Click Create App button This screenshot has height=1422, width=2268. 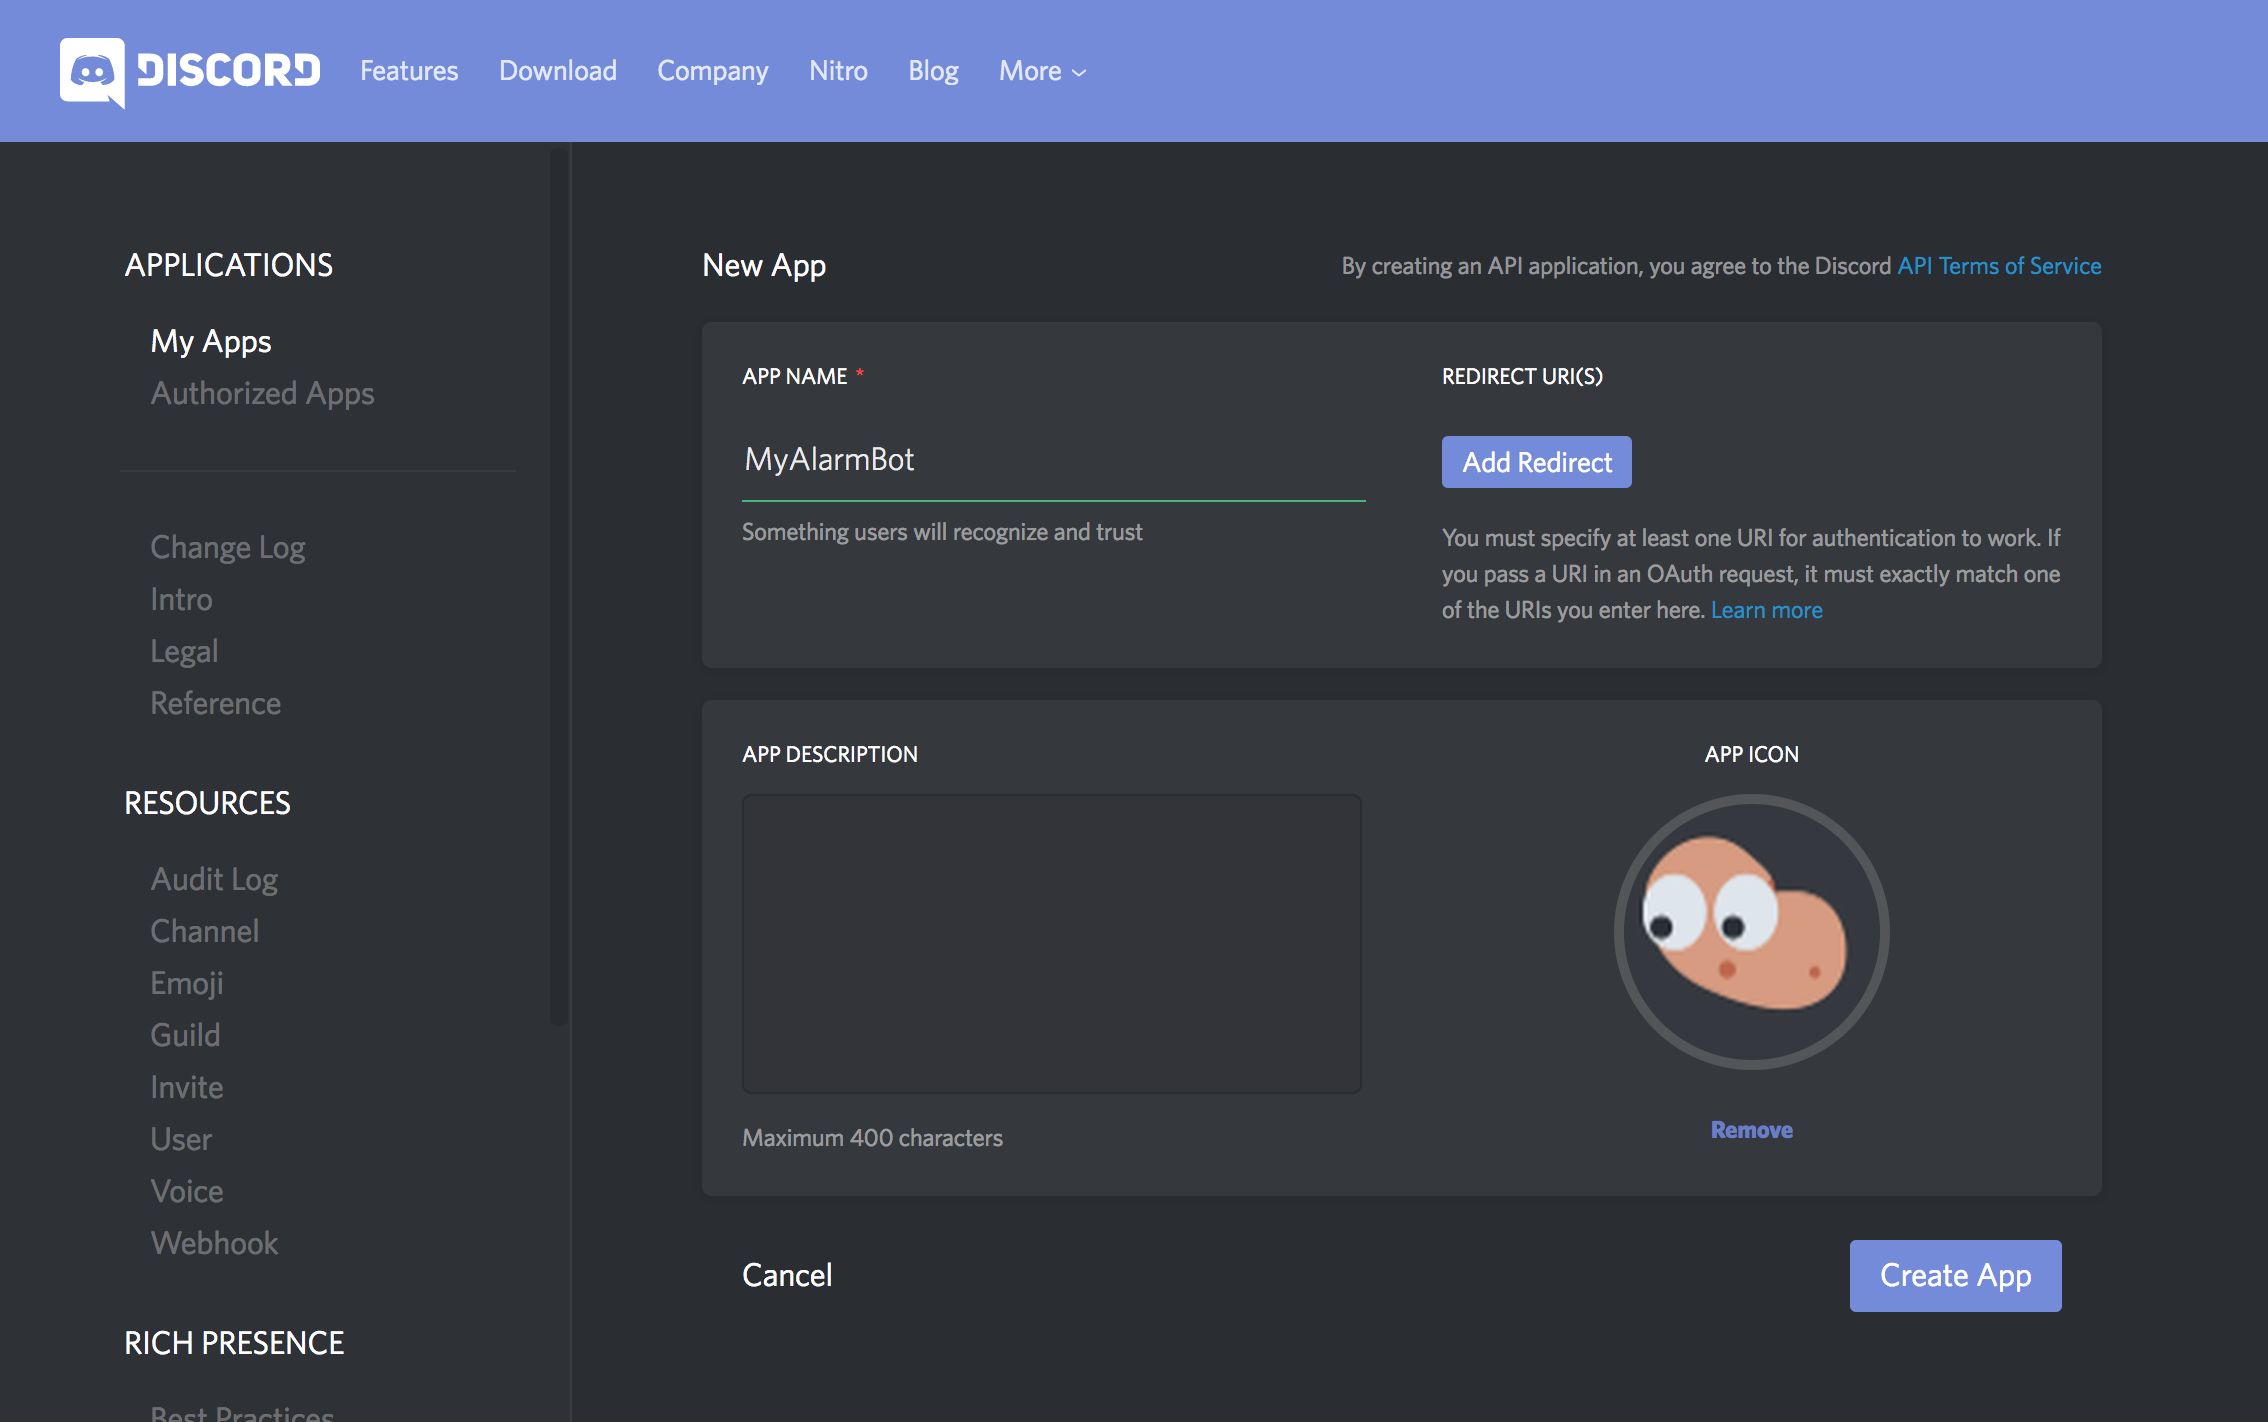1954,1276
